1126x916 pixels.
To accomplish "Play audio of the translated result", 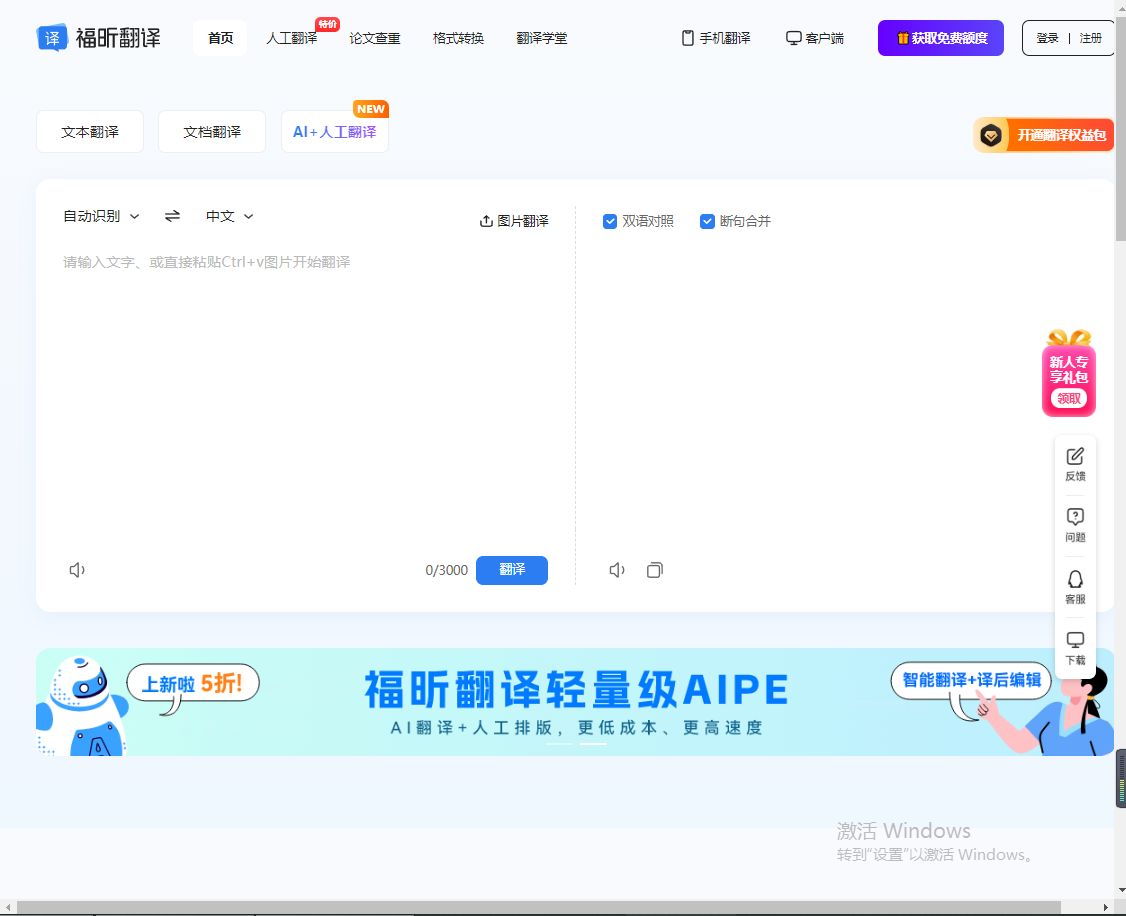I will pyautogui.click(x=617, y=570).
